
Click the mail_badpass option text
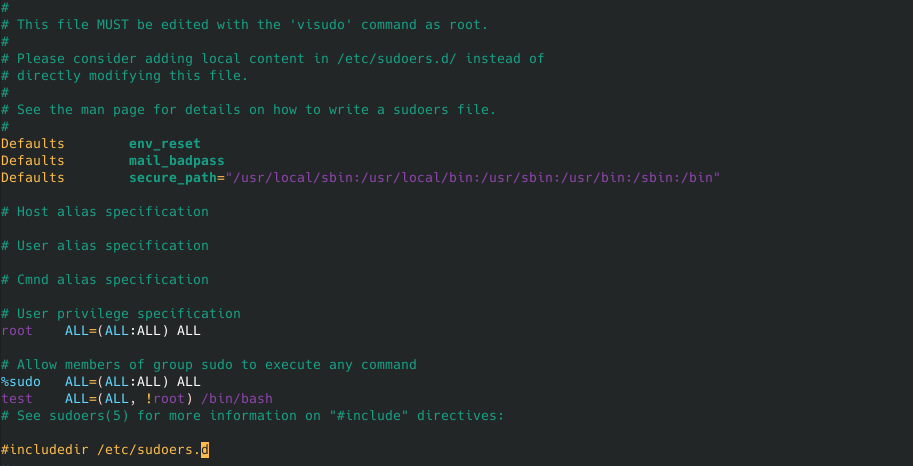click(176, 160)
